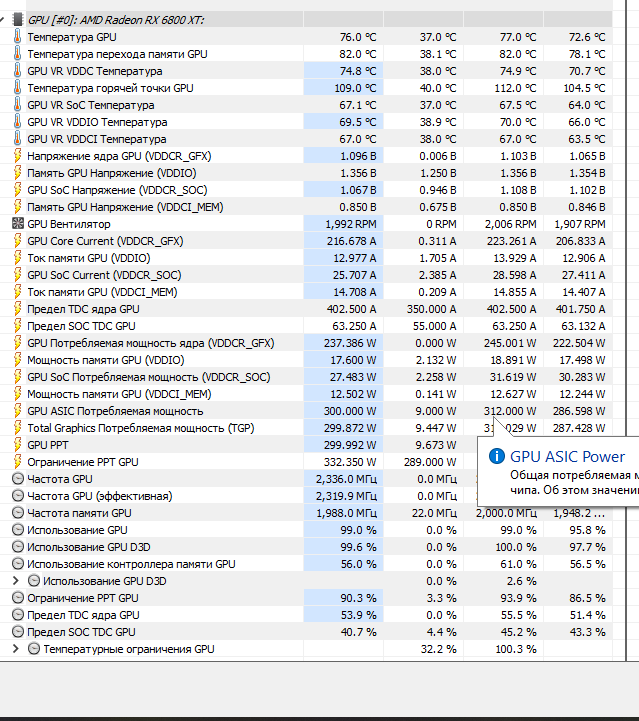Click the 300.000 W ASIC power current value
This screenshot has width=639, height=721.
tap(350, 411)
